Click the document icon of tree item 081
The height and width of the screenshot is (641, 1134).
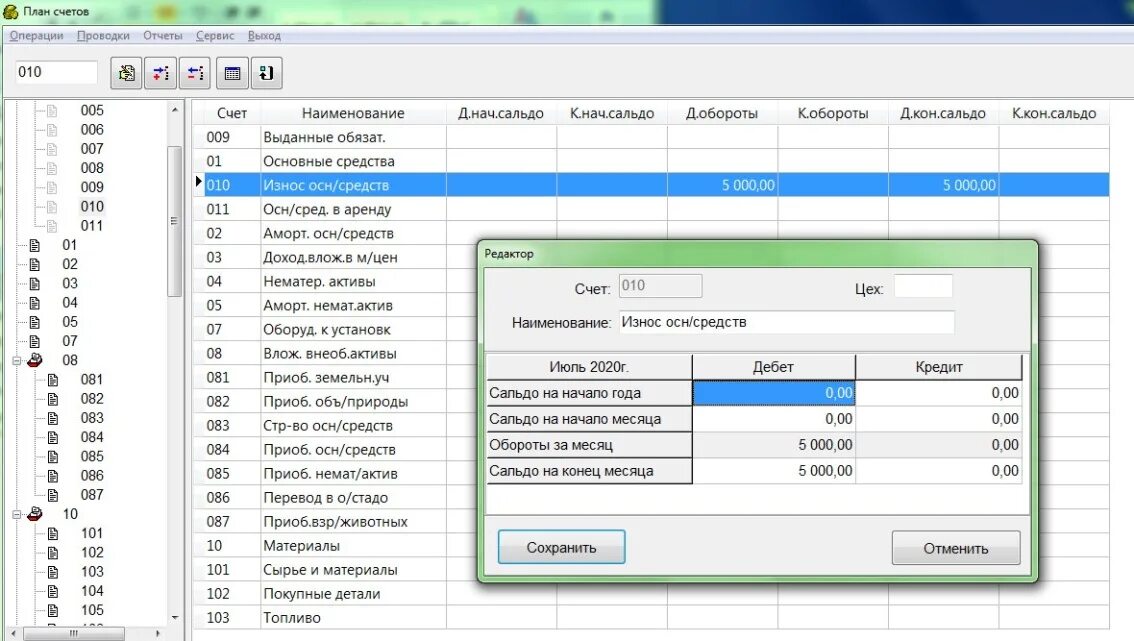53,379
